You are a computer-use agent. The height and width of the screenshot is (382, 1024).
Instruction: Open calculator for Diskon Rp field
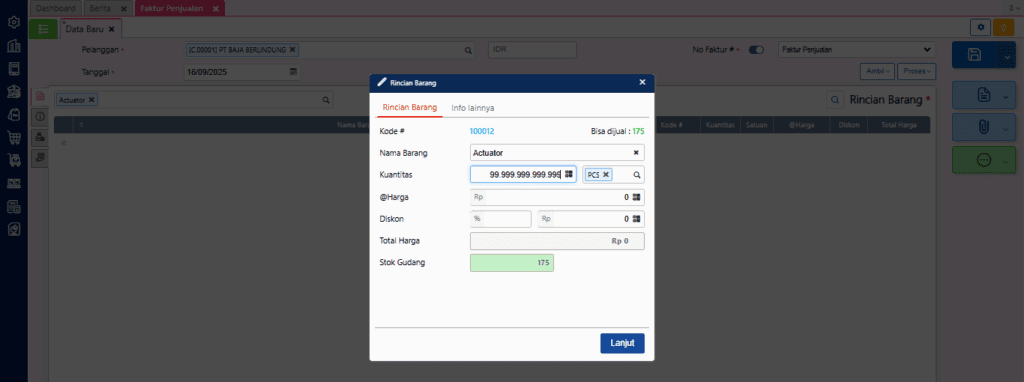[636, 219]
